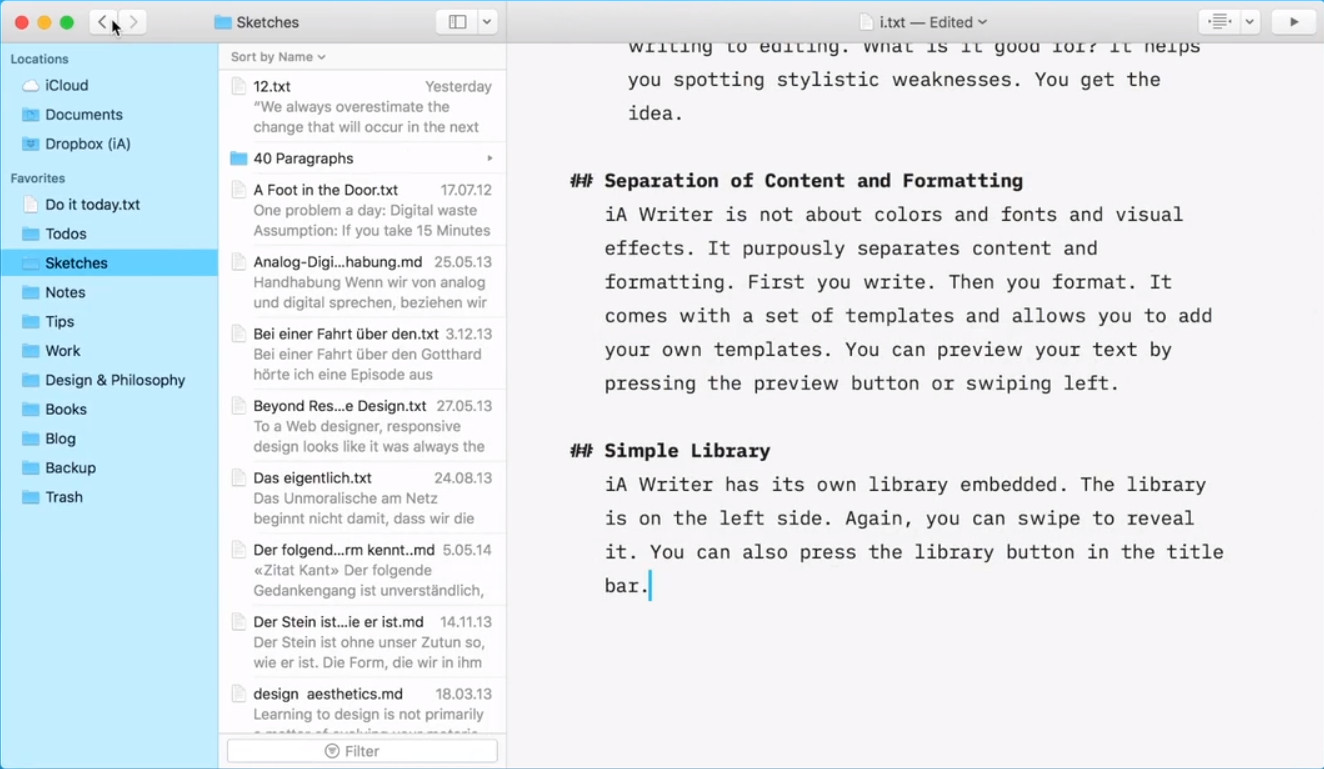
Task: Click the Simple Library heading
Action: click(687, 451)
